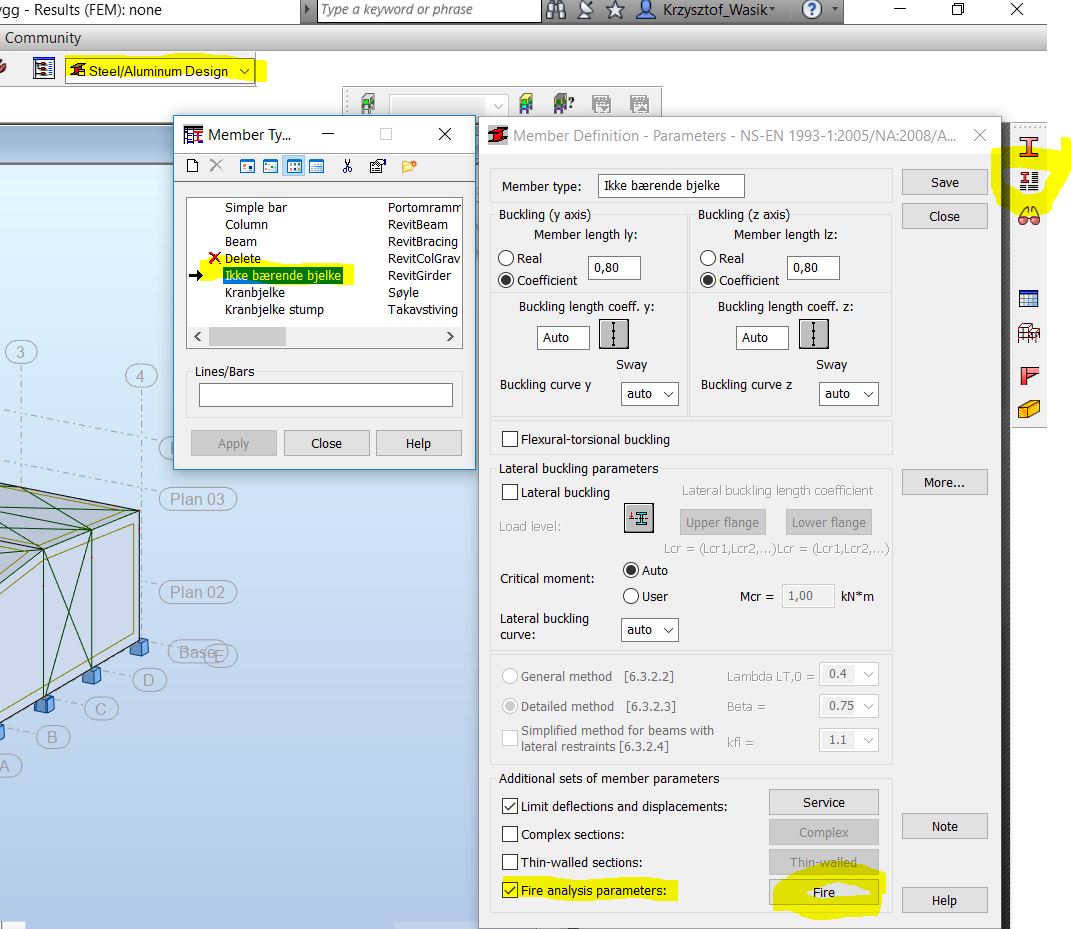Open the Steel/Aluminum Design module selector
The height and width of the screenshot is (929, 1071).
click(x=160, y=71)
